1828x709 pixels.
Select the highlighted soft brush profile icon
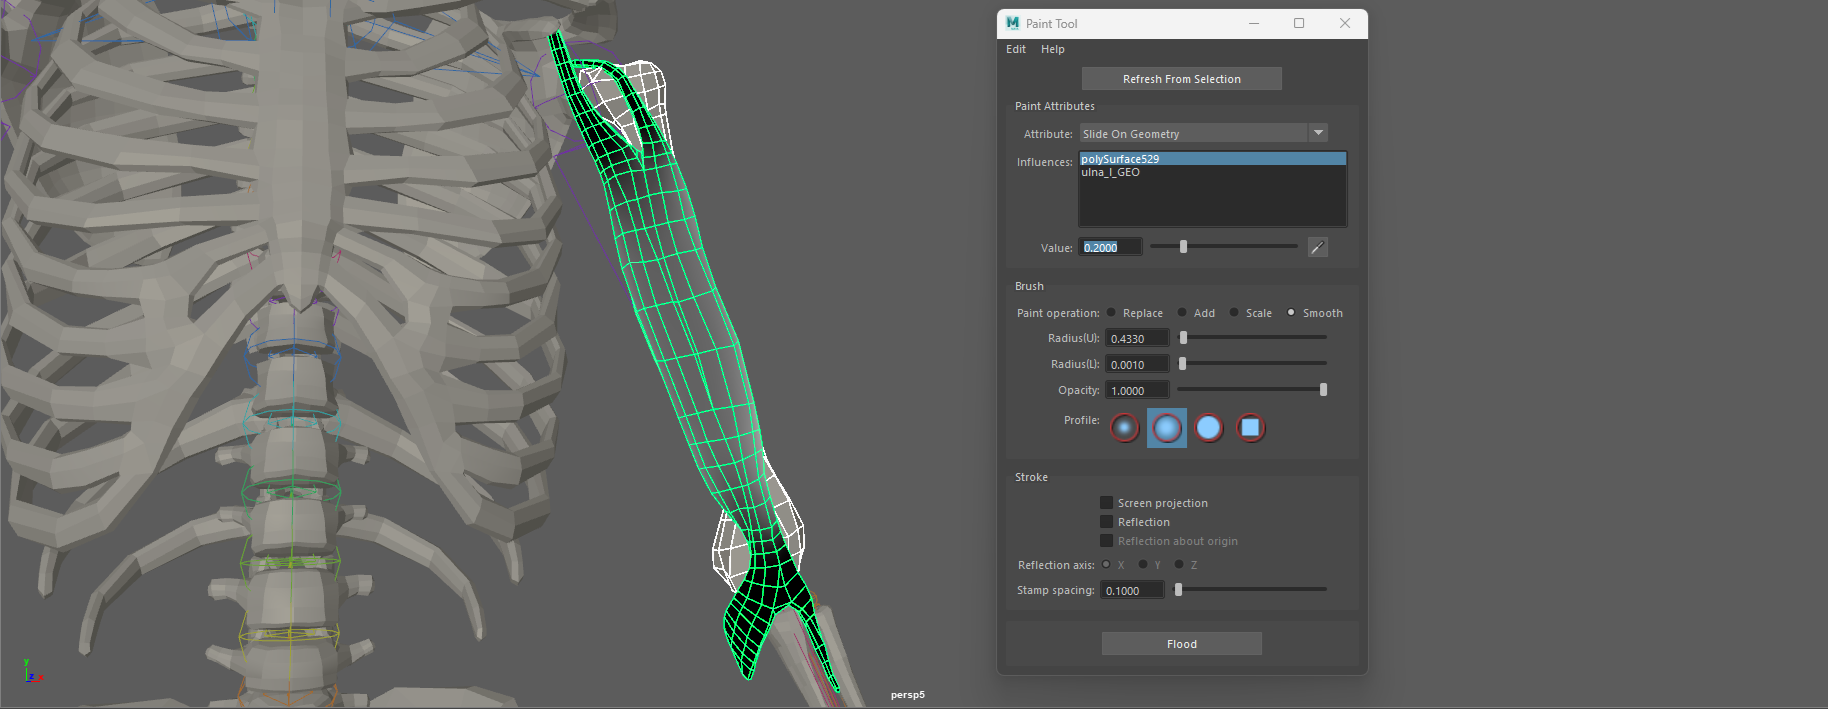1167,428
